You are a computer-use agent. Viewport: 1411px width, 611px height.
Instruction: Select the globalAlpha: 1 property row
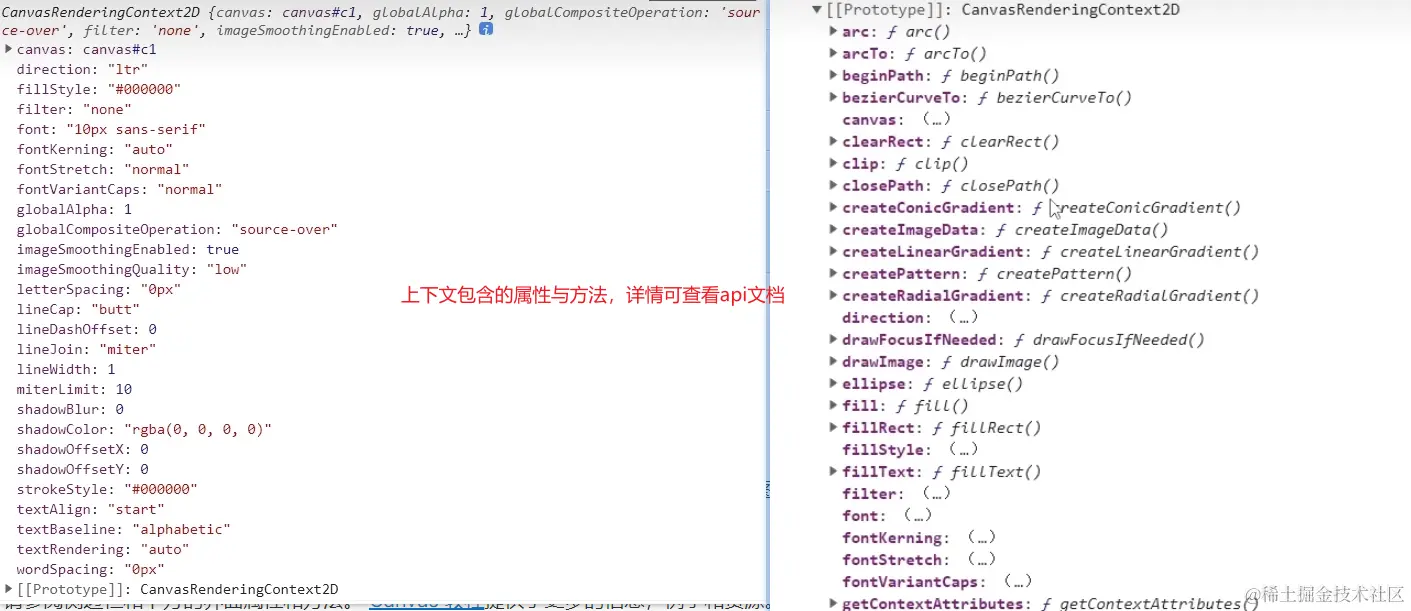pyautogui.click(x=74, y=209)
